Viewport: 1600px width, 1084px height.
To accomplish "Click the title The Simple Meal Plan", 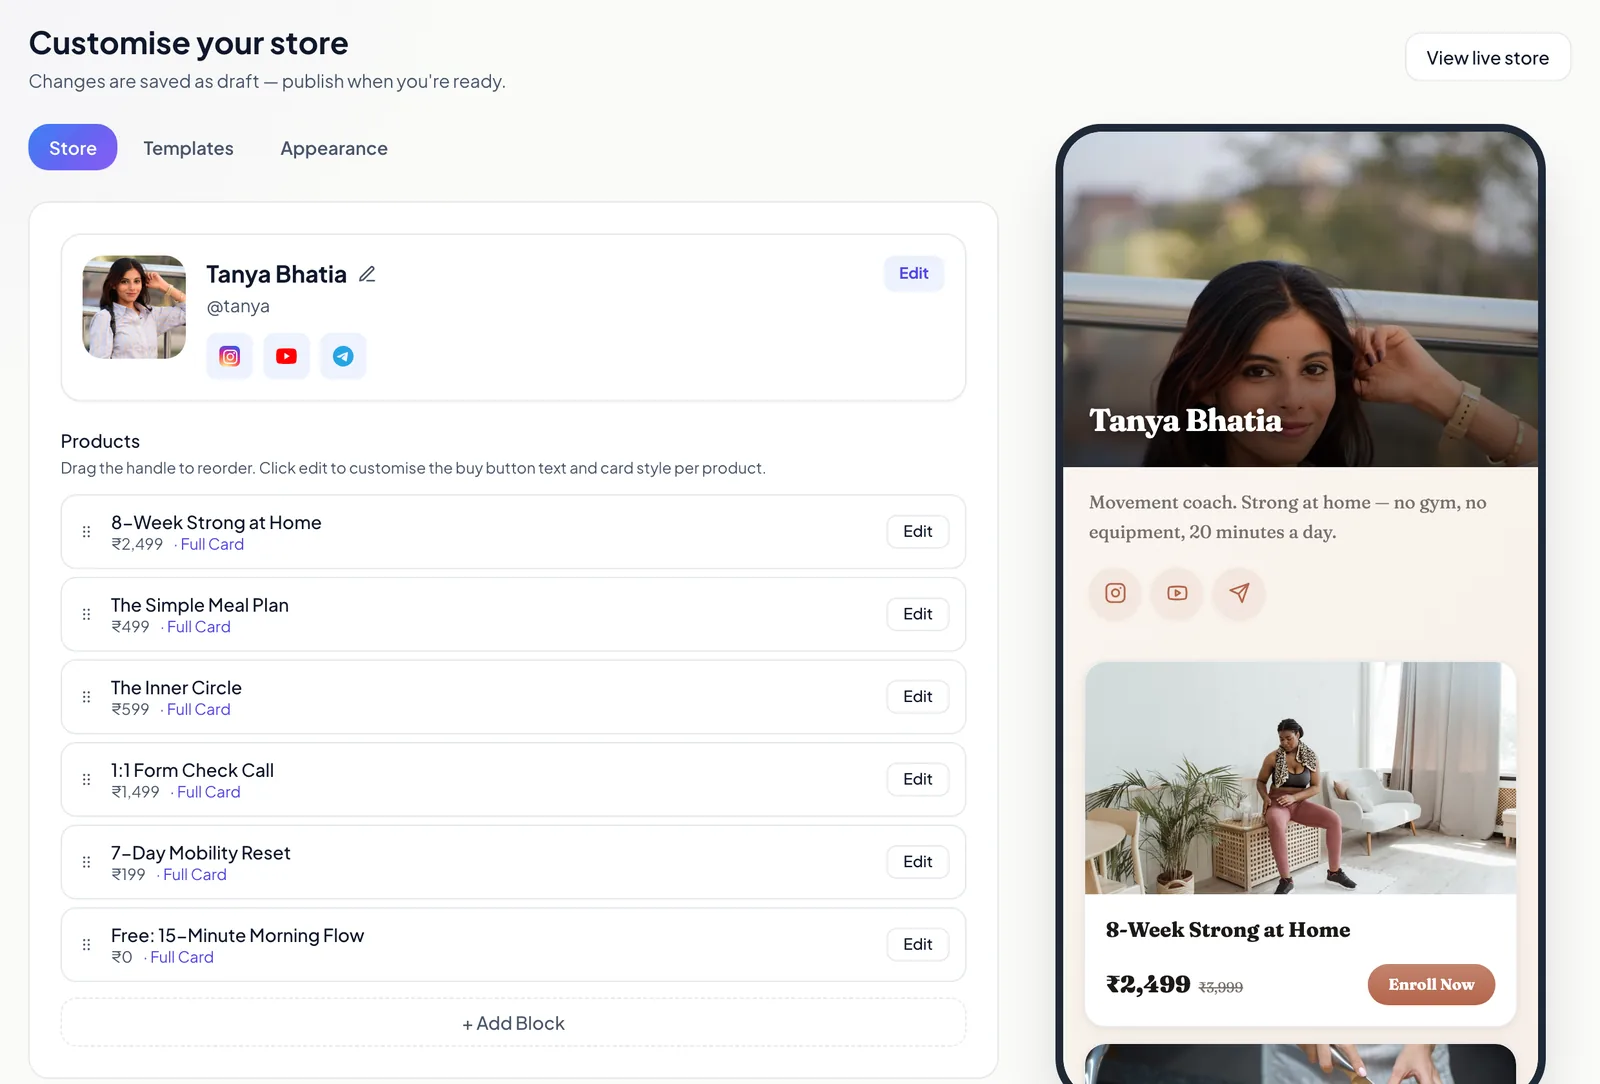I will 200,605.
